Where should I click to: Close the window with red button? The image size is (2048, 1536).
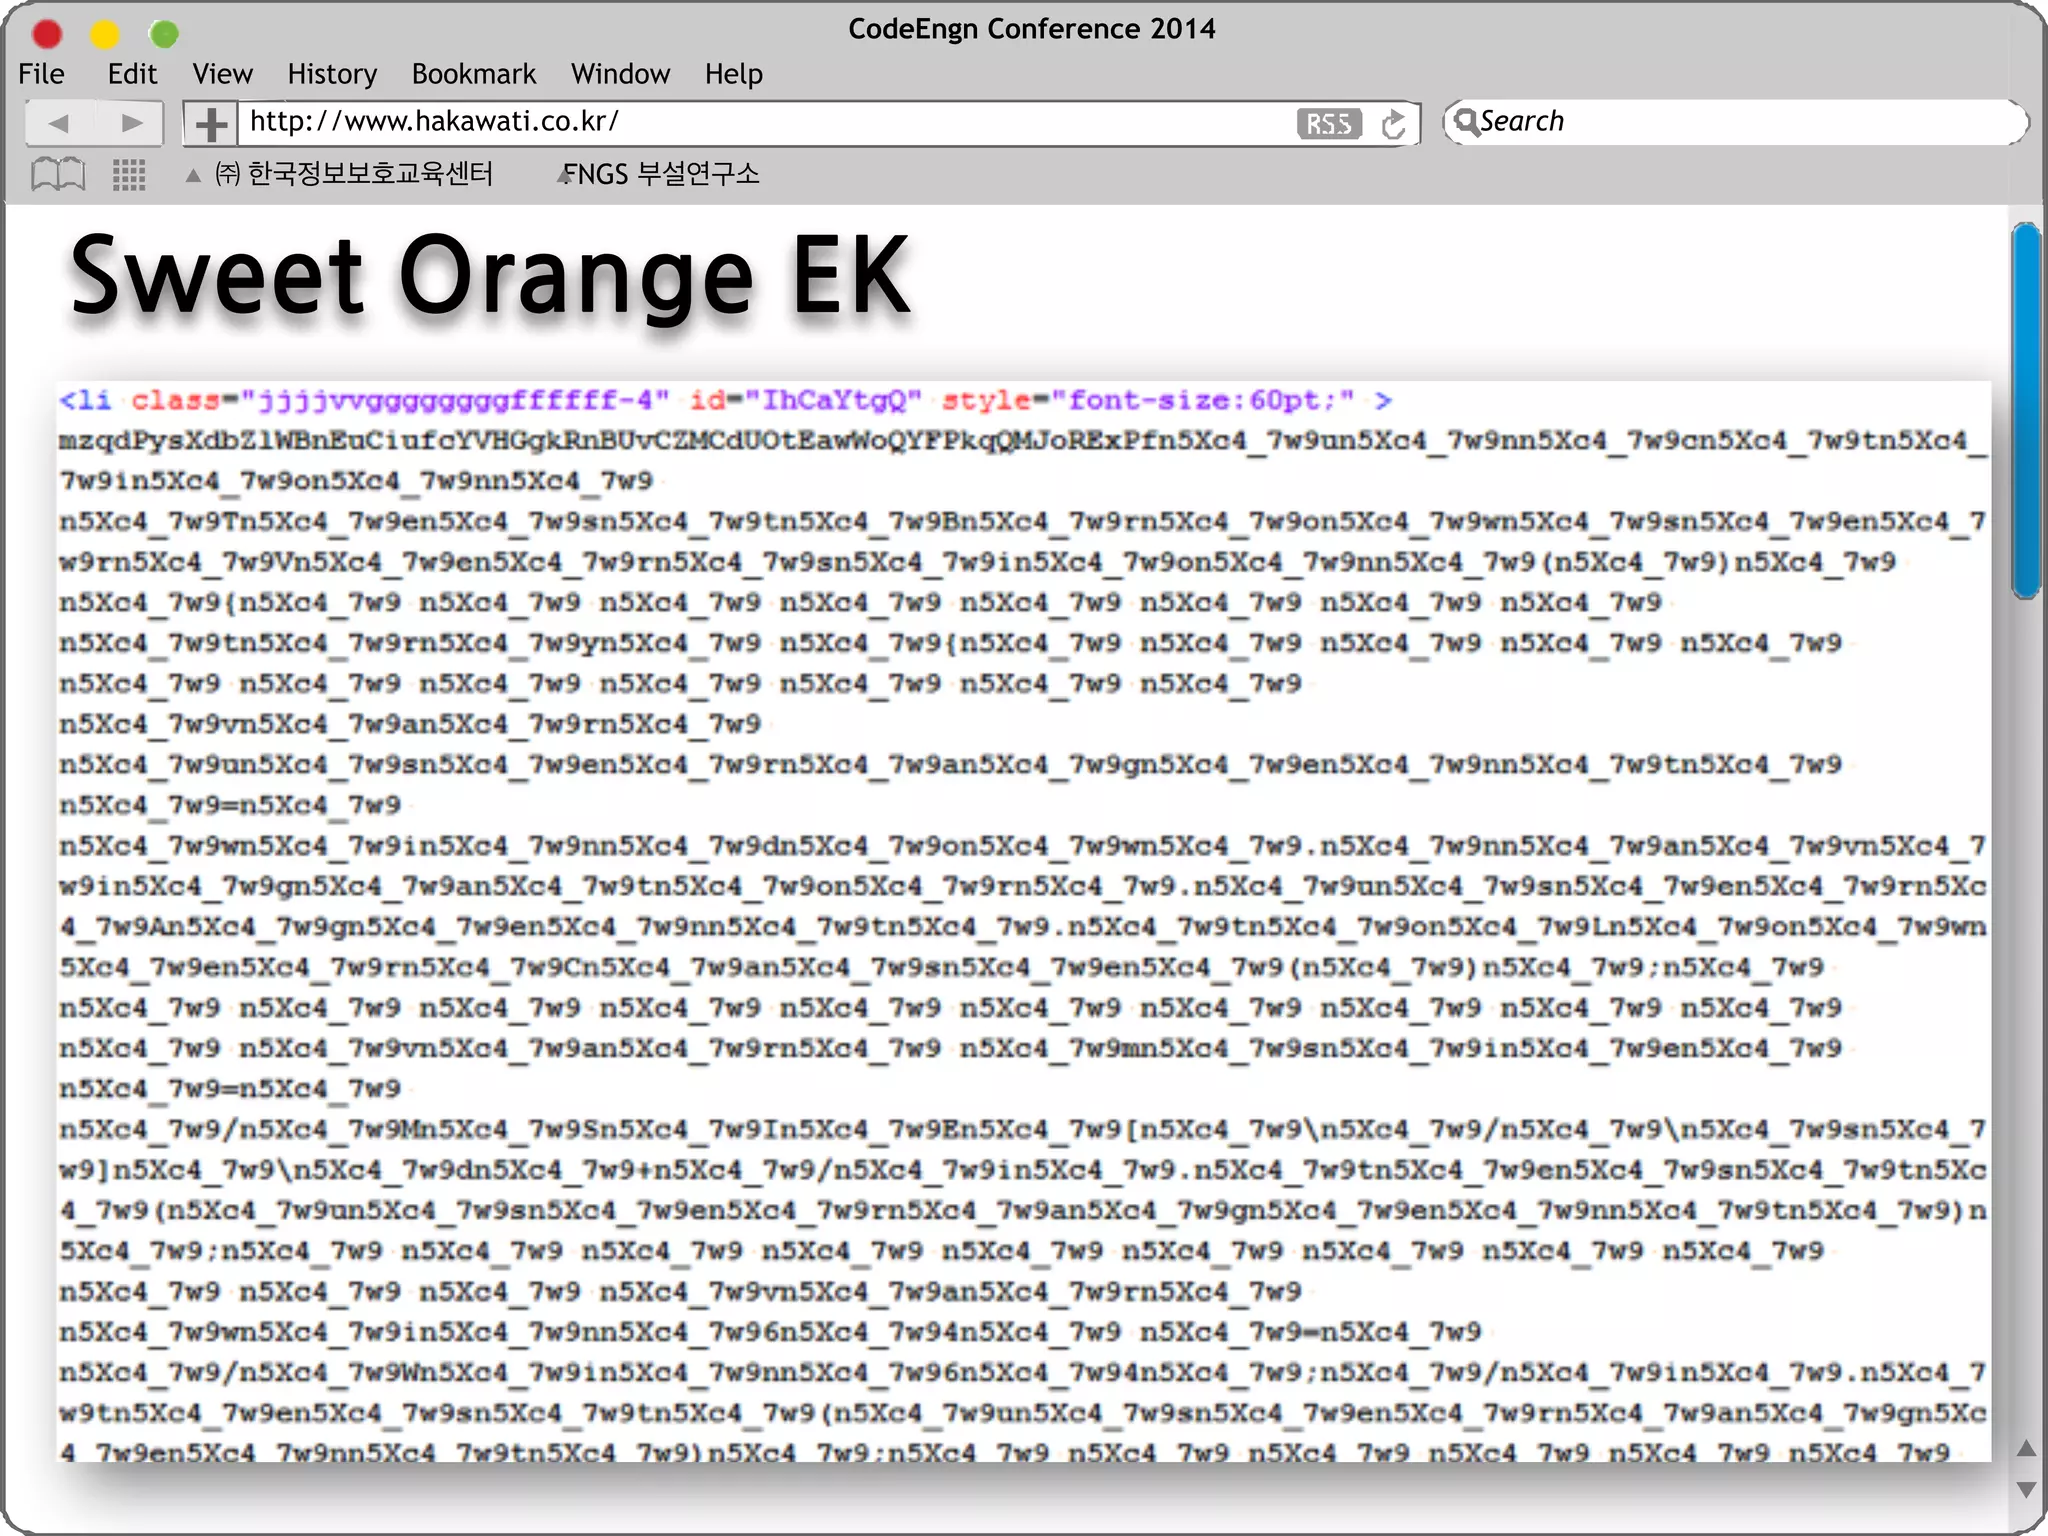[x=47, y=35]
